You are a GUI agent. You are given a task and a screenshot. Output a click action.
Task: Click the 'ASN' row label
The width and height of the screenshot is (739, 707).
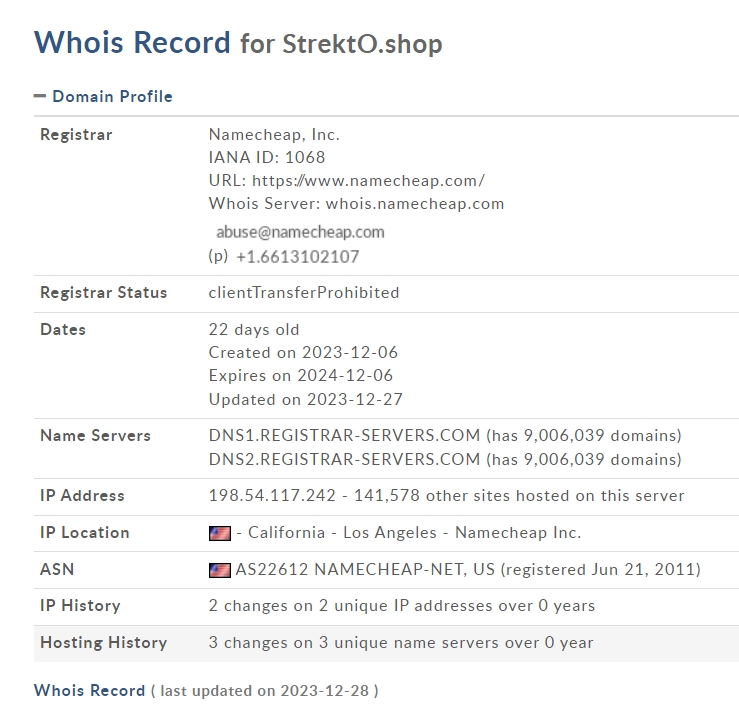57,569
